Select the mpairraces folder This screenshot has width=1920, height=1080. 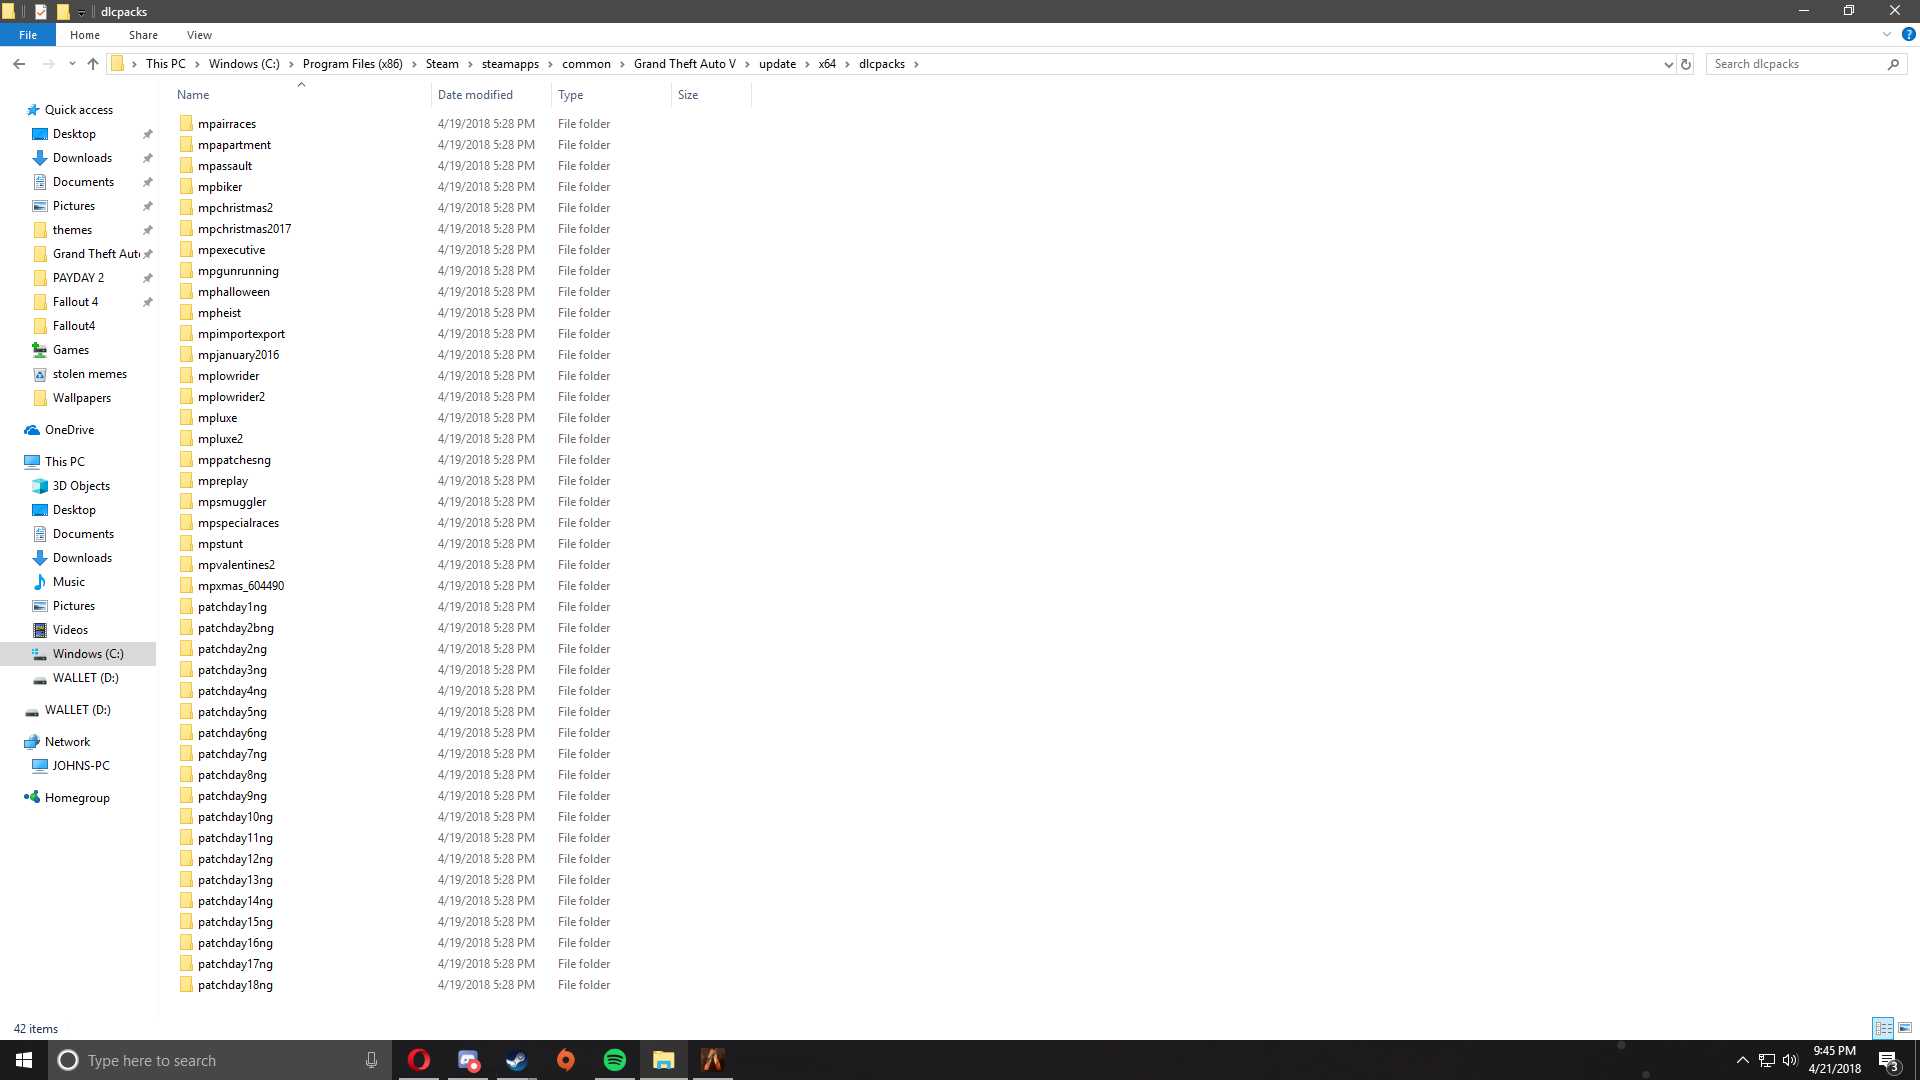point(227,124)
